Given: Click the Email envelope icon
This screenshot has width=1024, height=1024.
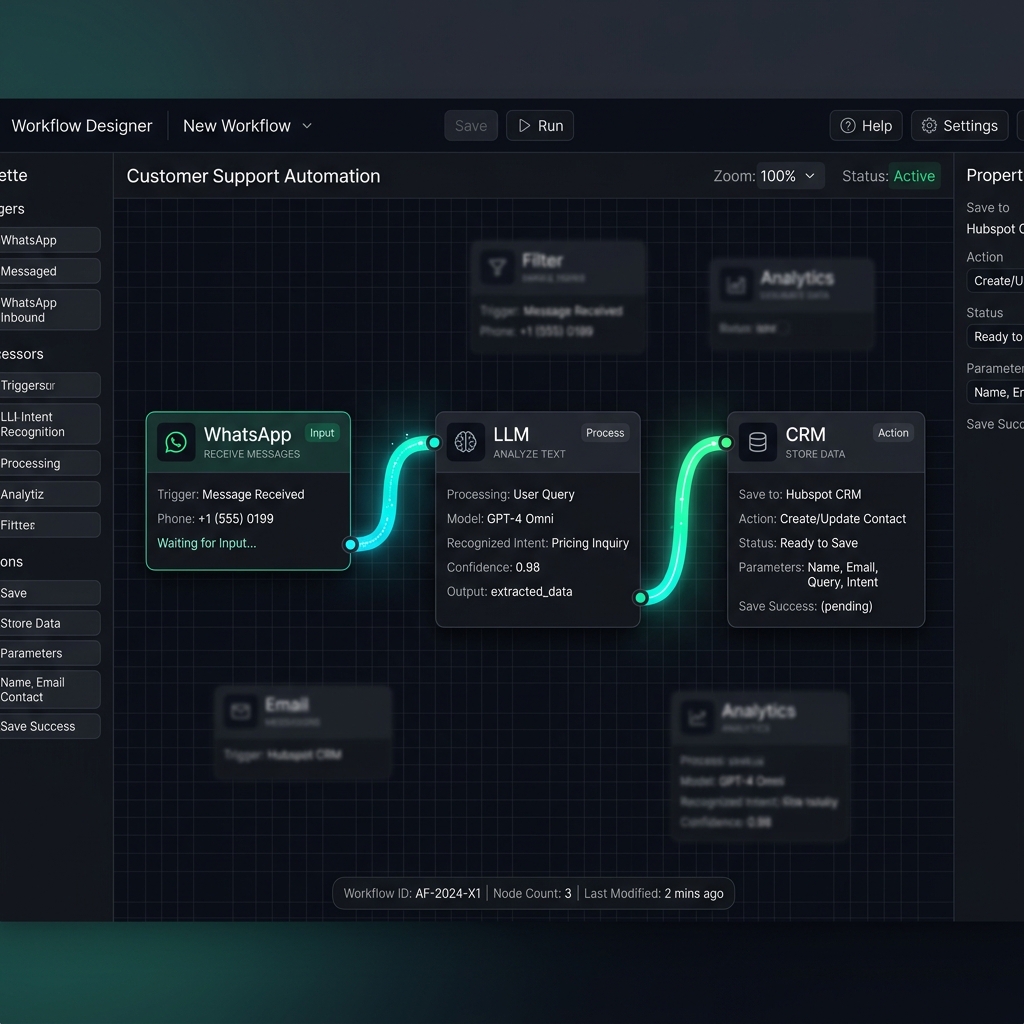Looking at the screenshot, I should point(240,711).
